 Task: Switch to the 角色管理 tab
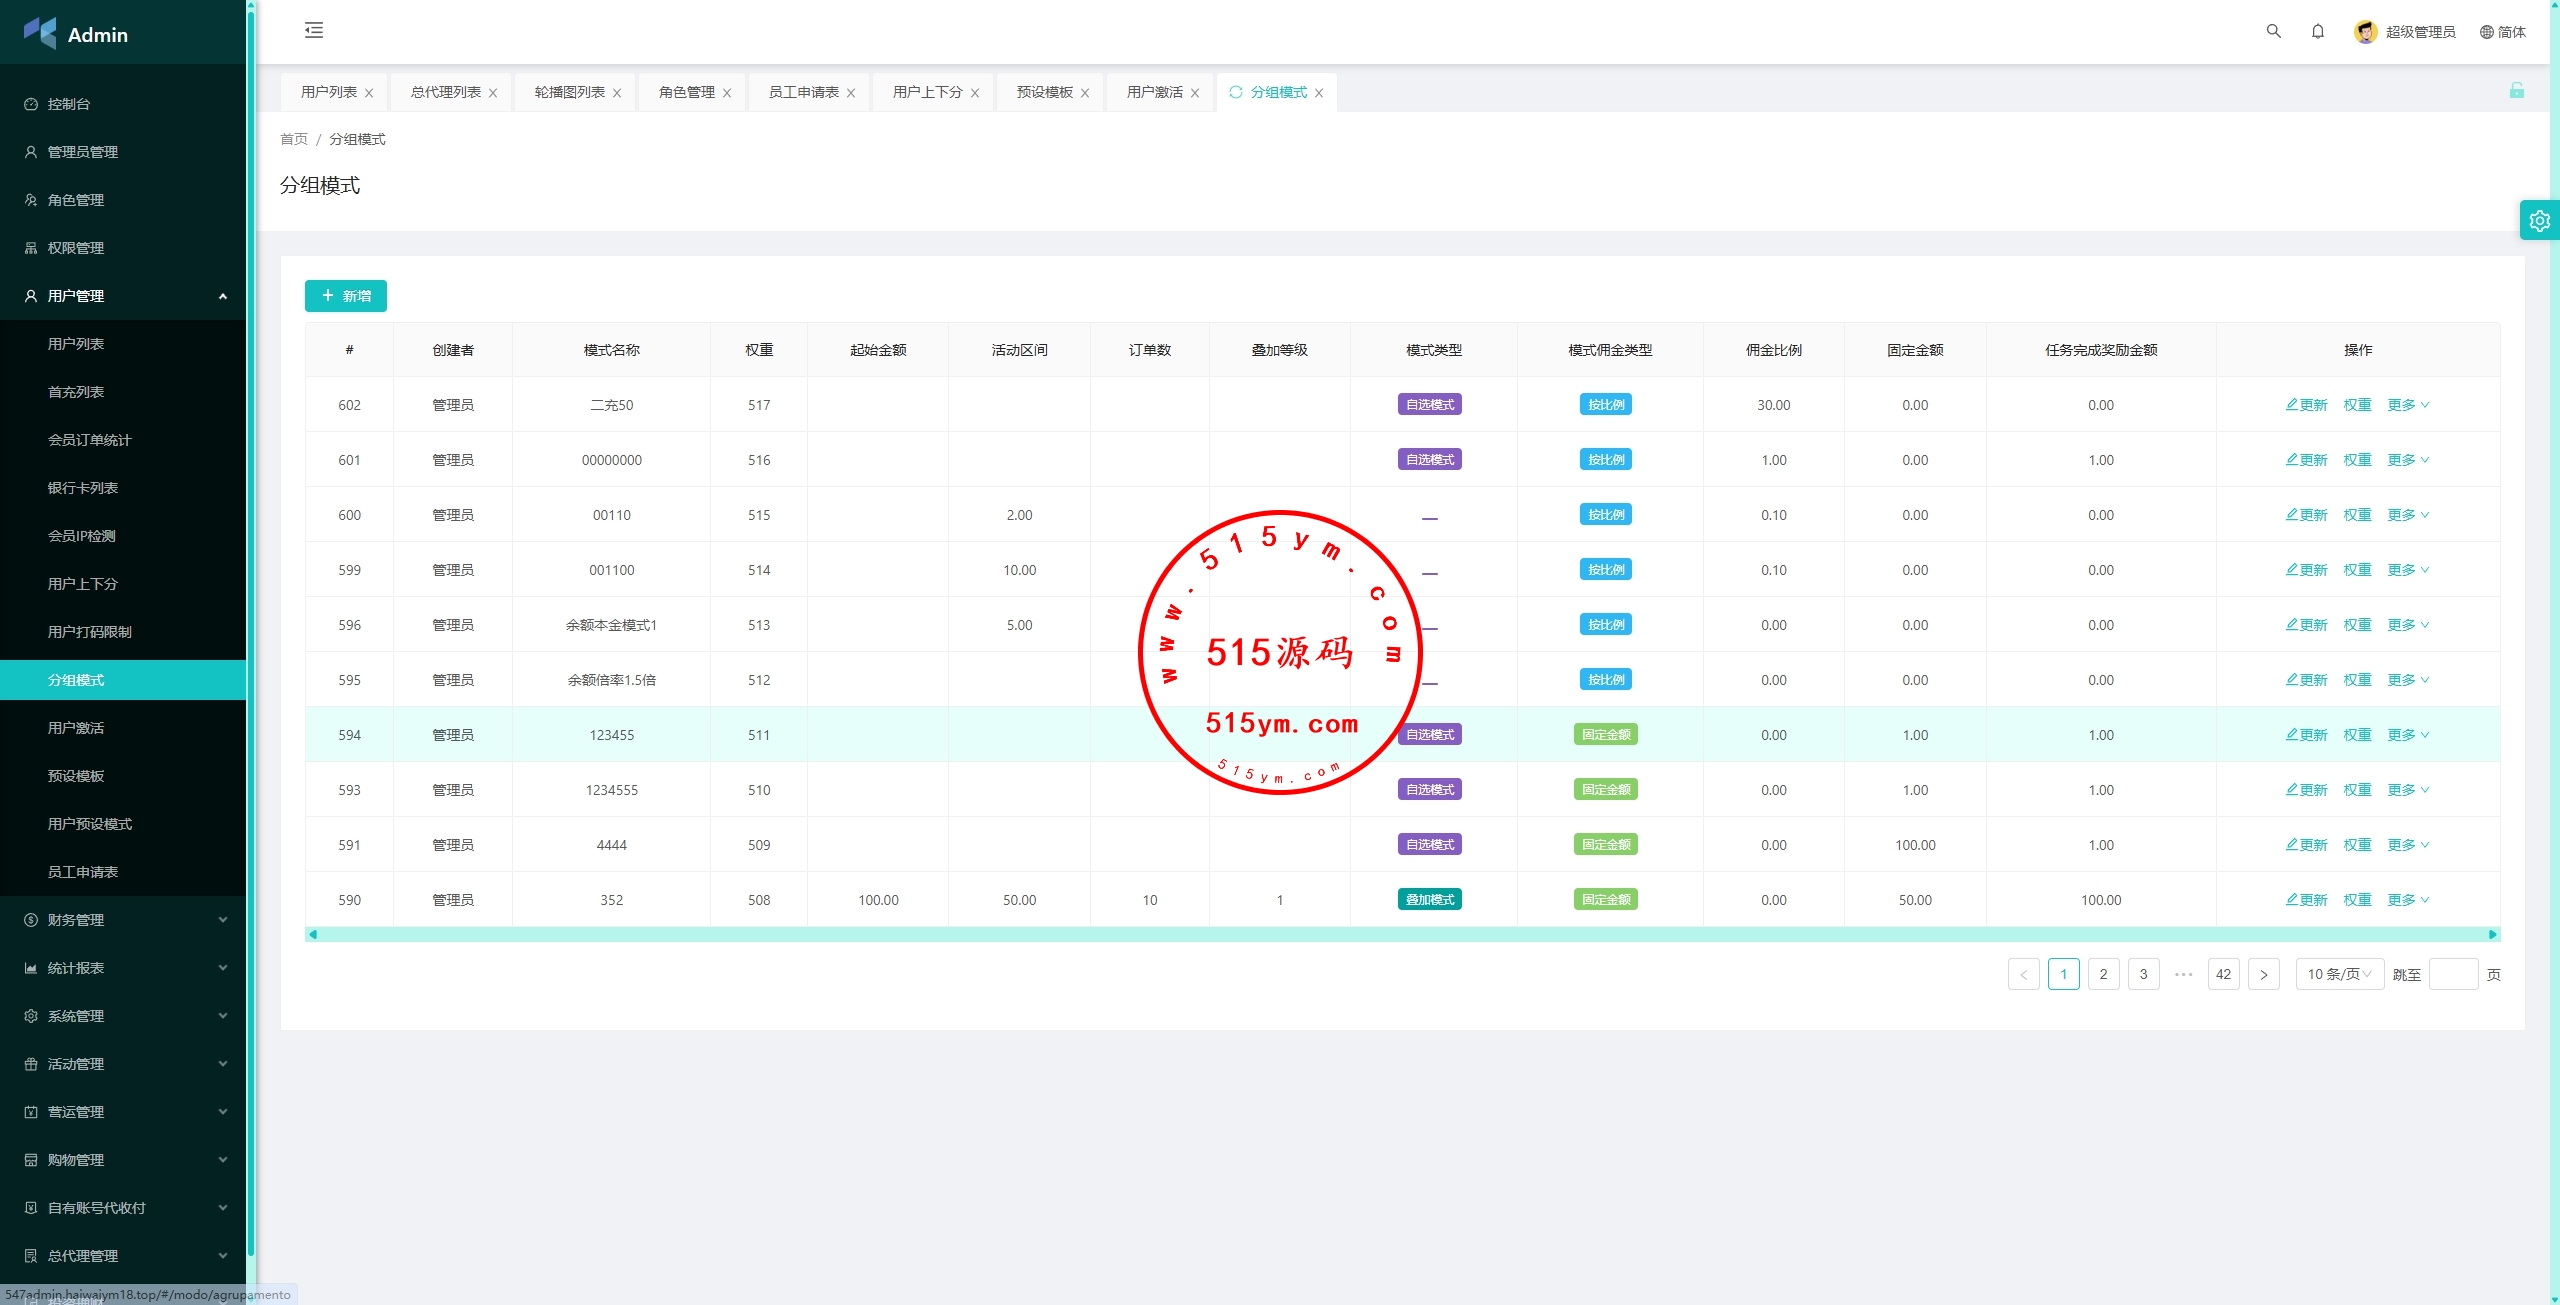(x=686, y=92)
